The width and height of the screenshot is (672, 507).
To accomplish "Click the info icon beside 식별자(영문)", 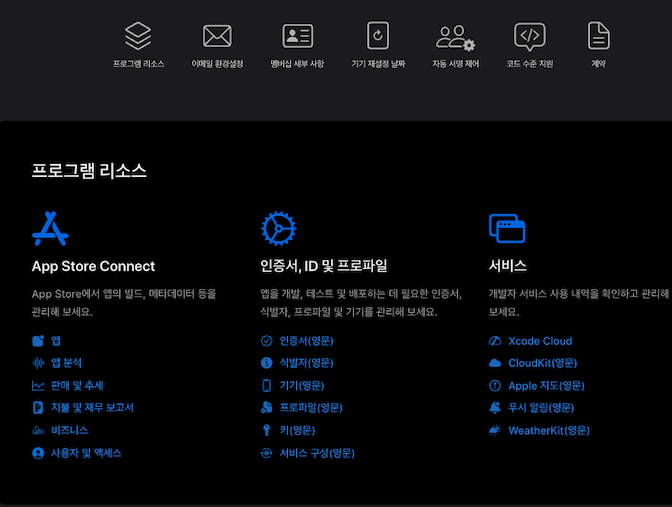I will 267,363.
